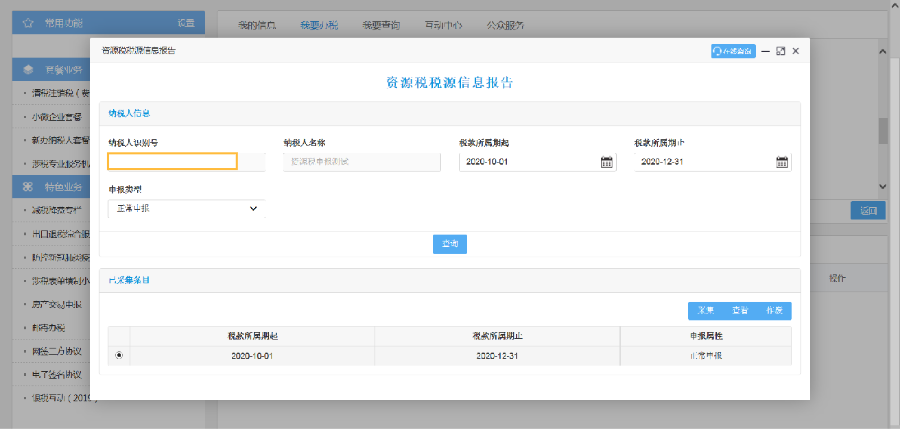900x429 pixels.
Task: Click scroll down arrow on background scrollbar
Action: 883,187
